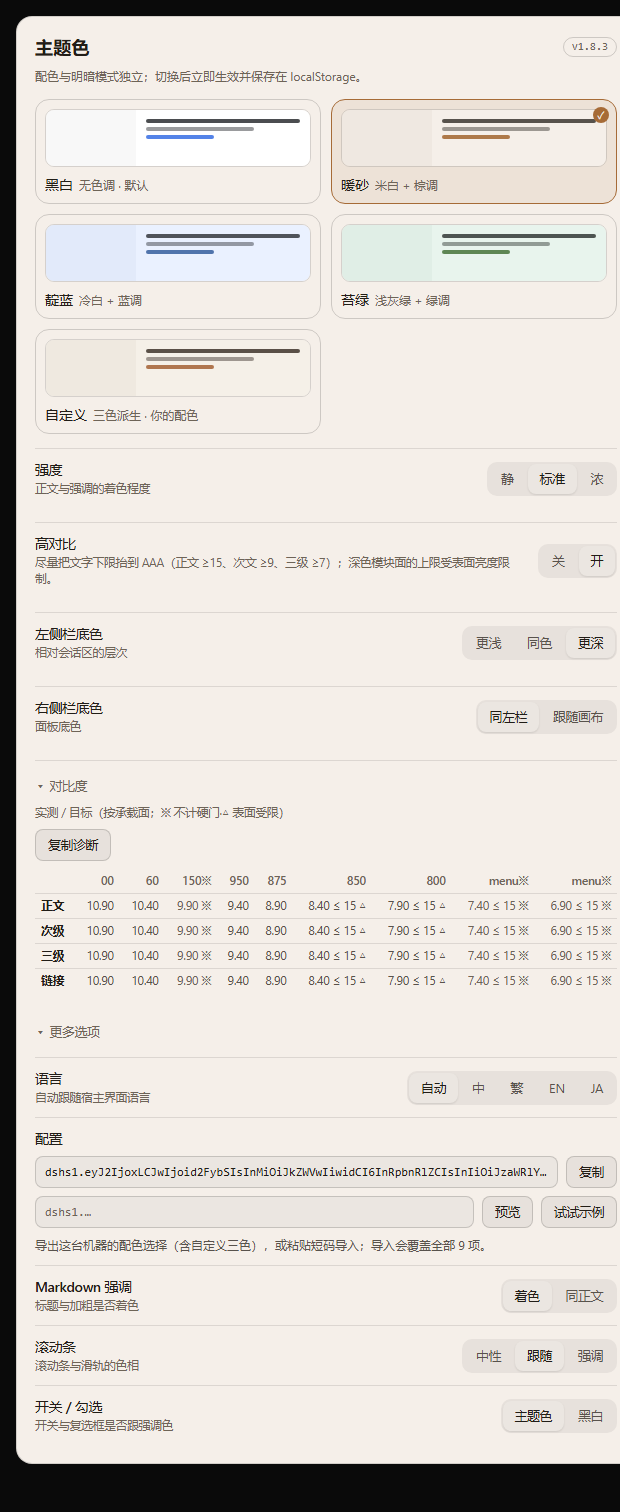The height and width of the screenshot is (1512, 620).
Task: Select the 黑白 theme card
Action: pos(178,151)
